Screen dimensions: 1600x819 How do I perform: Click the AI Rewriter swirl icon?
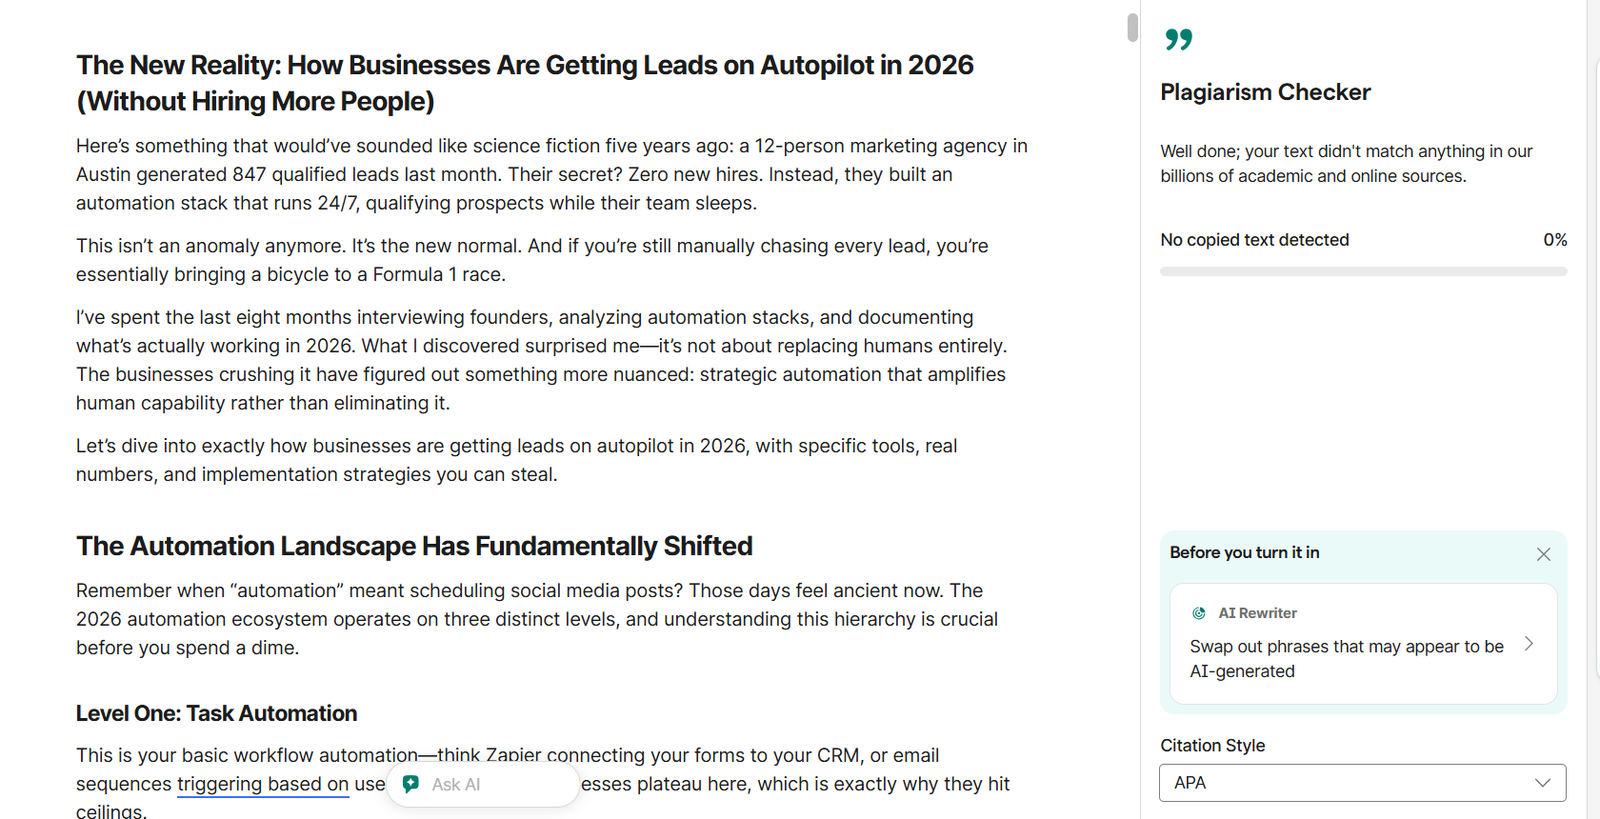click(x=1199, y=613)
